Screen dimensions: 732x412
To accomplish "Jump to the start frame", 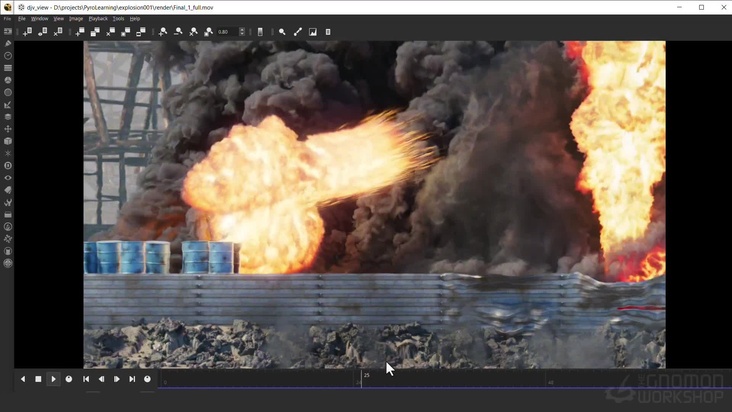I will [86, 379].
